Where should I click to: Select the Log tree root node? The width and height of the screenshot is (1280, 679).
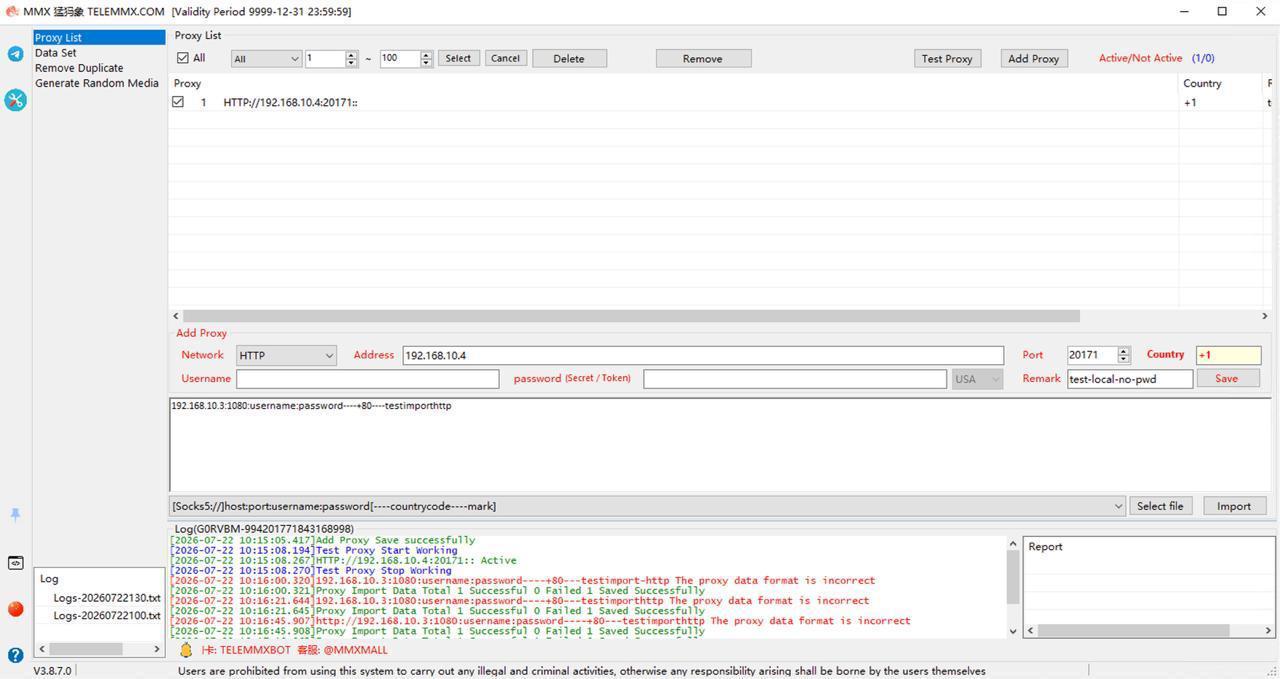49,579
